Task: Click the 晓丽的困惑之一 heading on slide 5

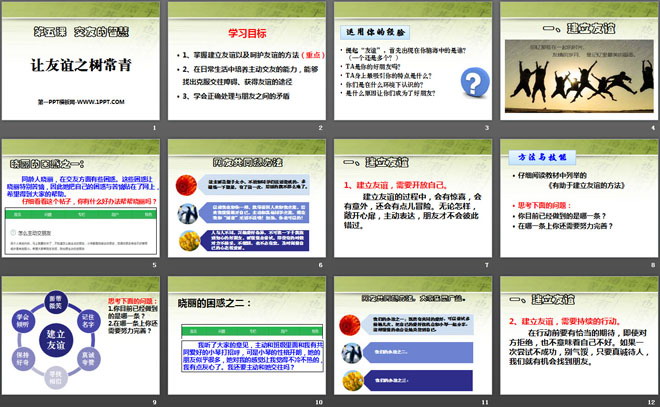Action: [x=47, y=163]
